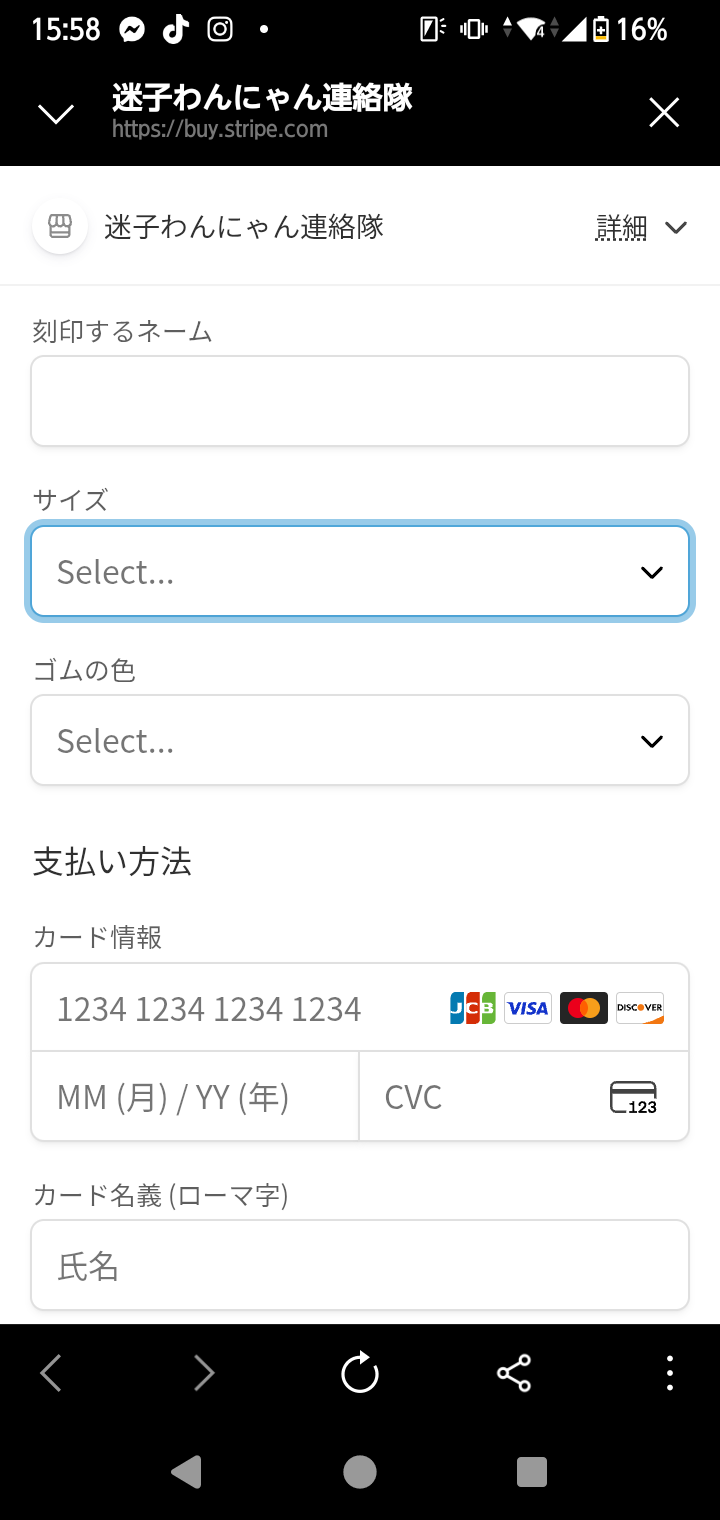
Task: Tap the 氏名 cardholder name field
Action: (x=360, y=1265)
